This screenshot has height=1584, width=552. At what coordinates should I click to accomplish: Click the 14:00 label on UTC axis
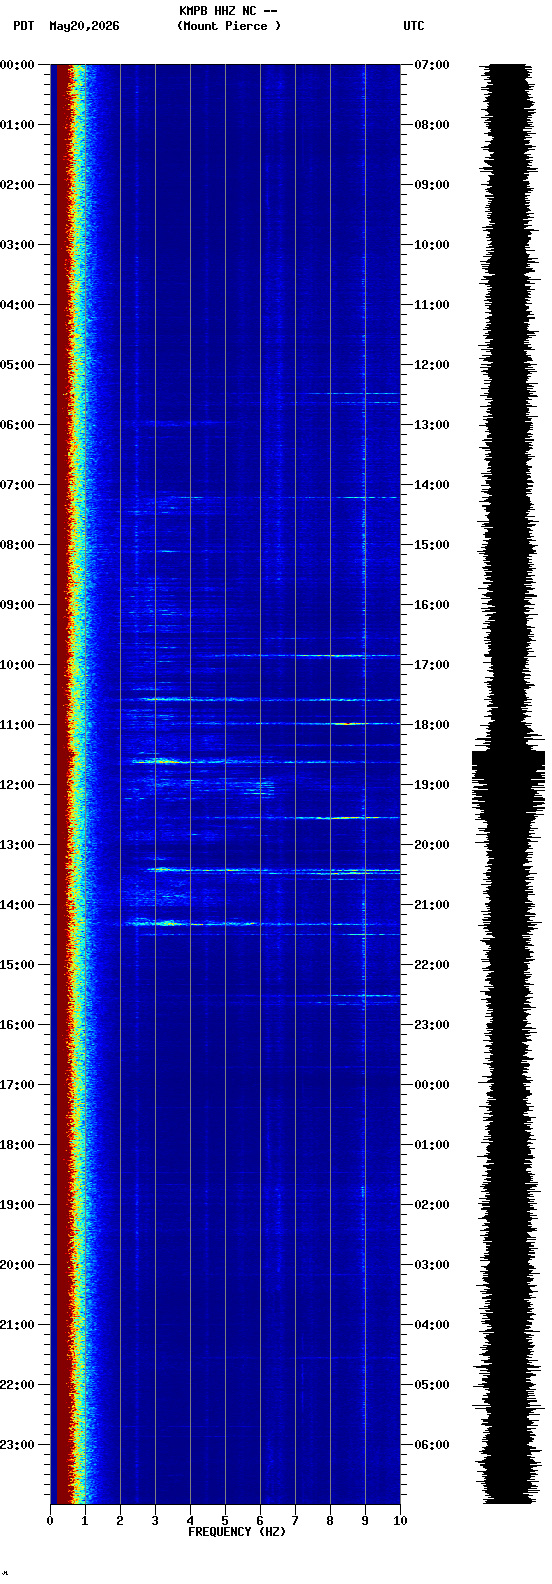point(431,485)
